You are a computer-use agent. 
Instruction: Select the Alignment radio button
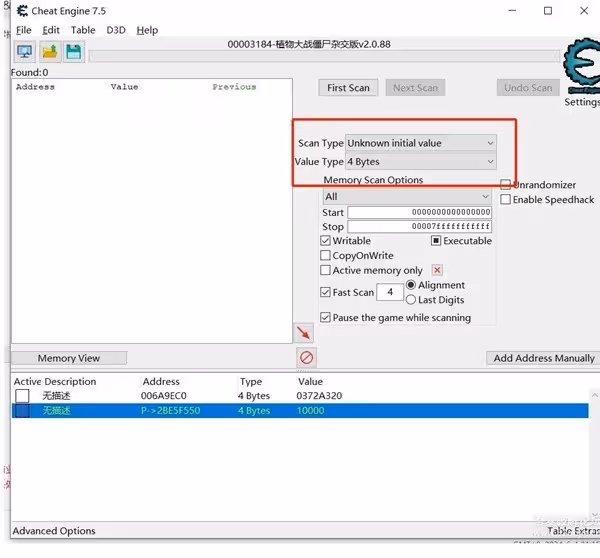click(411, 285)
